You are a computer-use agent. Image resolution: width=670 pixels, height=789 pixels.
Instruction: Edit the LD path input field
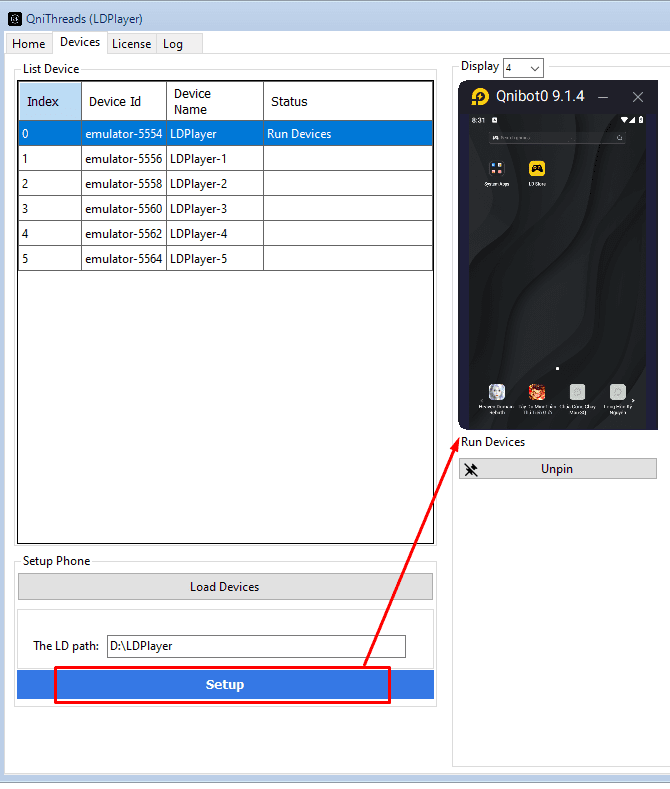coord(256,646)
